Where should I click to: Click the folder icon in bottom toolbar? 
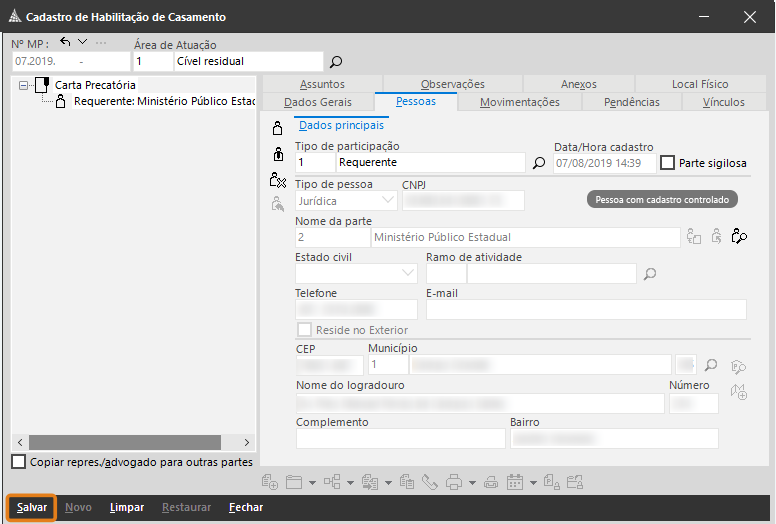click(294, 482)
